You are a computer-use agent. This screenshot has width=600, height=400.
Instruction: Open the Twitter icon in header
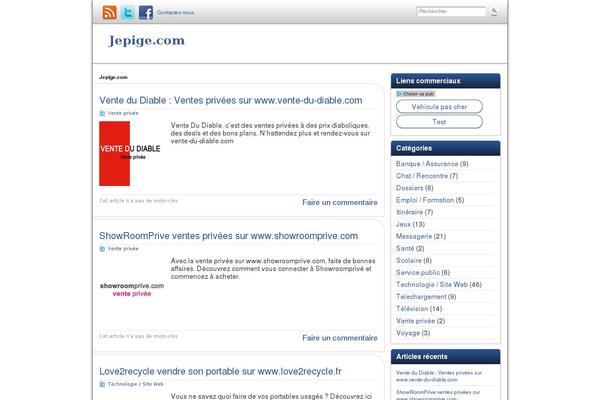coord(128,13)
